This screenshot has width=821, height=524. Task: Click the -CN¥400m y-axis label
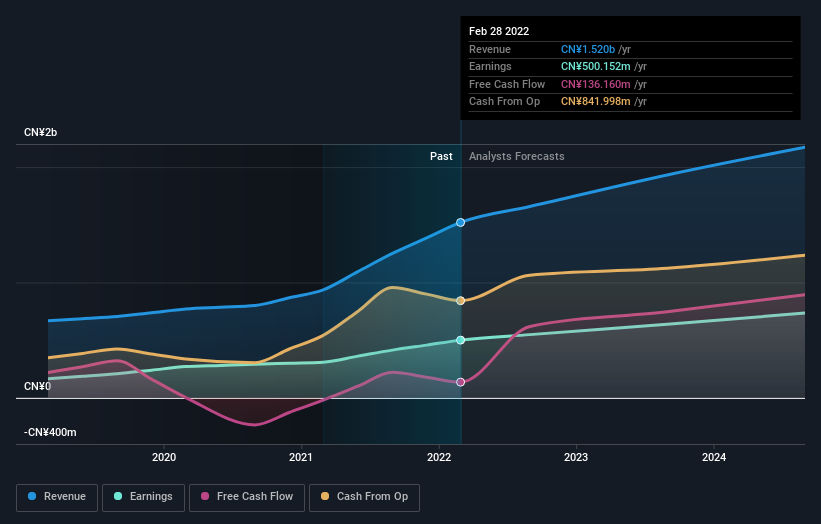point(50,432)
